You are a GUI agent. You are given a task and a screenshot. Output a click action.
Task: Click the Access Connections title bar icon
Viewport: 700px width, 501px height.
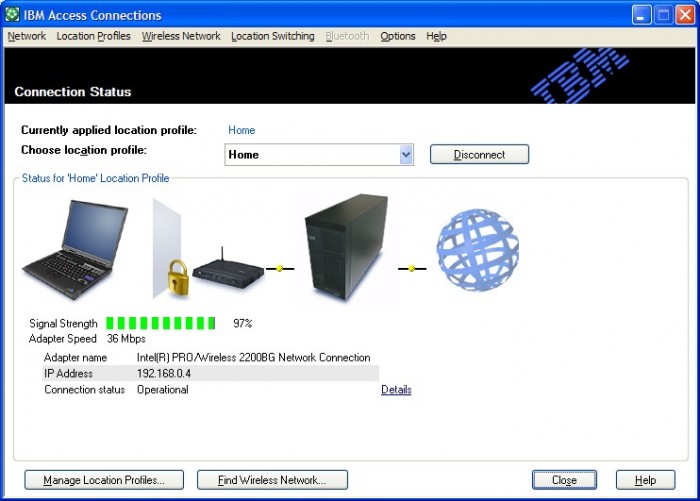coord(12,15)
